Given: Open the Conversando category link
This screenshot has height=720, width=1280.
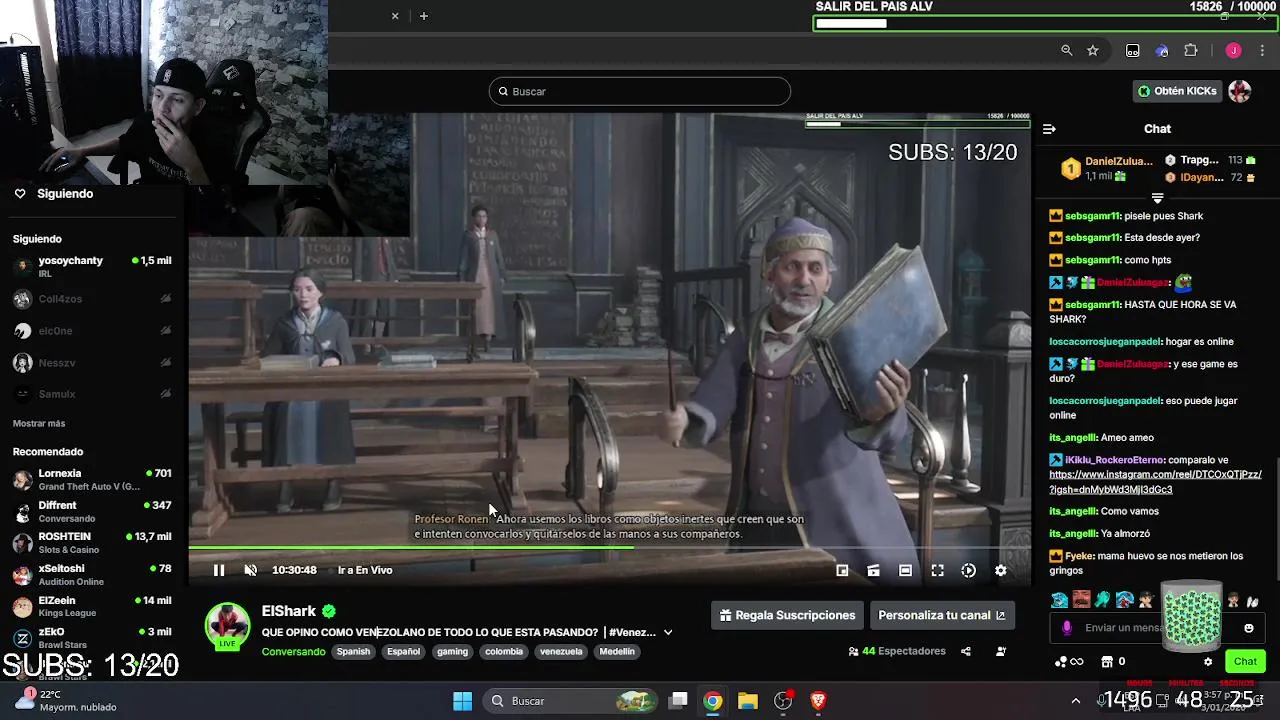Looking at the screenshot, I should [x=294, y=651].
